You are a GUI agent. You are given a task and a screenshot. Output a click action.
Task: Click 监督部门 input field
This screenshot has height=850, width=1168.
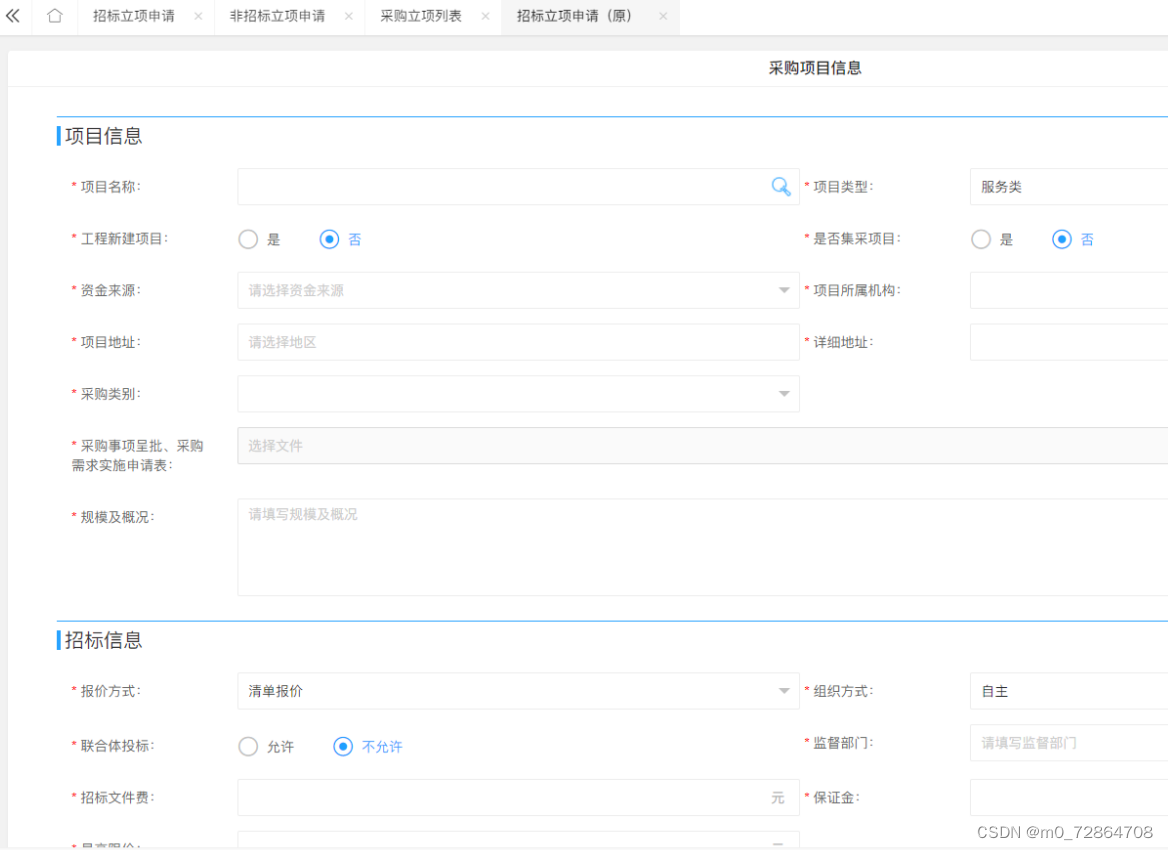tap(1069, 743)
